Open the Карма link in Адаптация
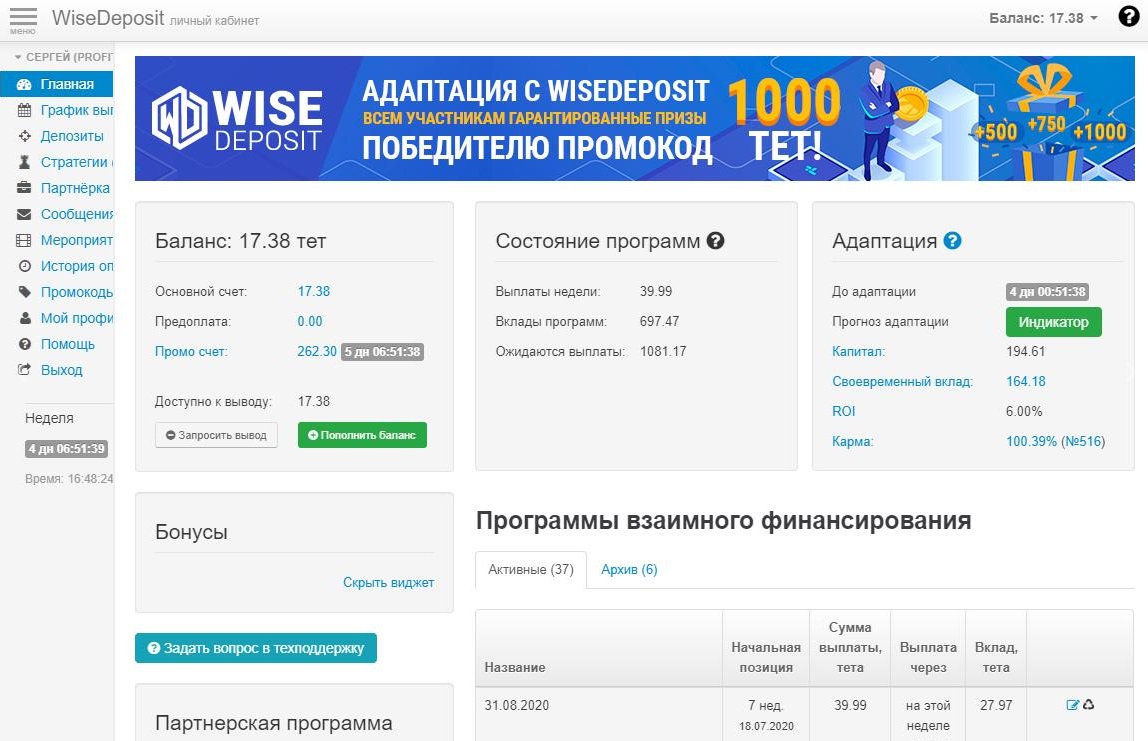 pos(852,441)
